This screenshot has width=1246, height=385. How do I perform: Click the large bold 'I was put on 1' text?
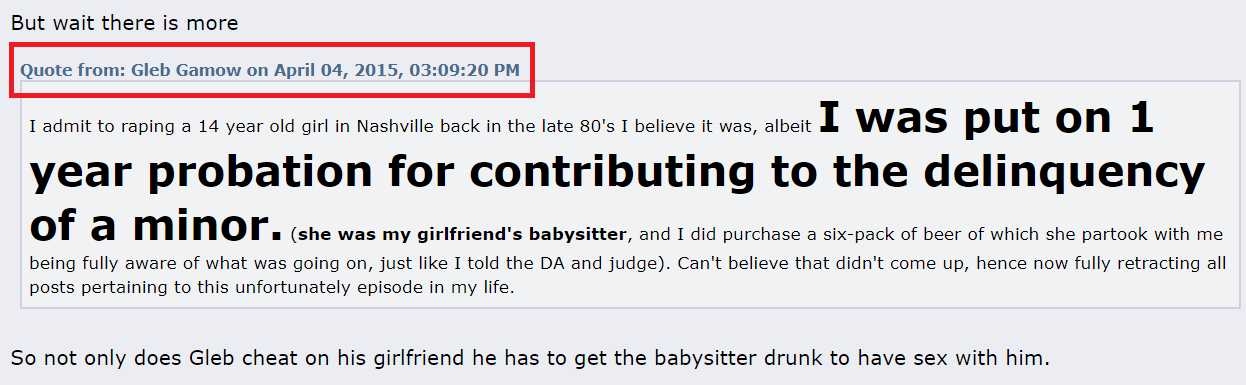click(986, 118)
